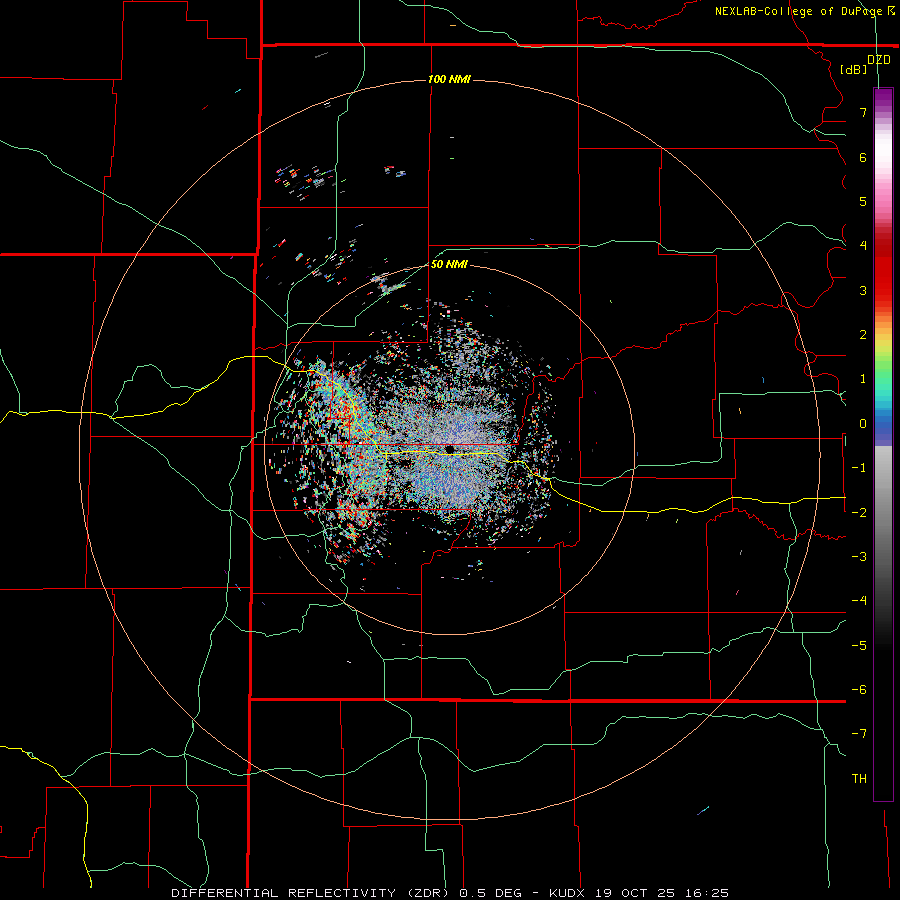Click the "TH" threshold label on the scale

[859, 779]
